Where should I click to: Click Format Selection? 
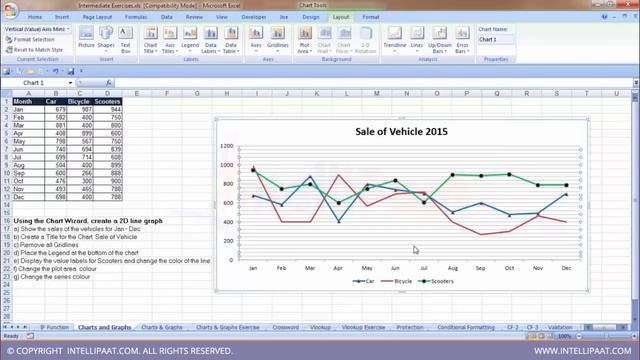point(30,40)
